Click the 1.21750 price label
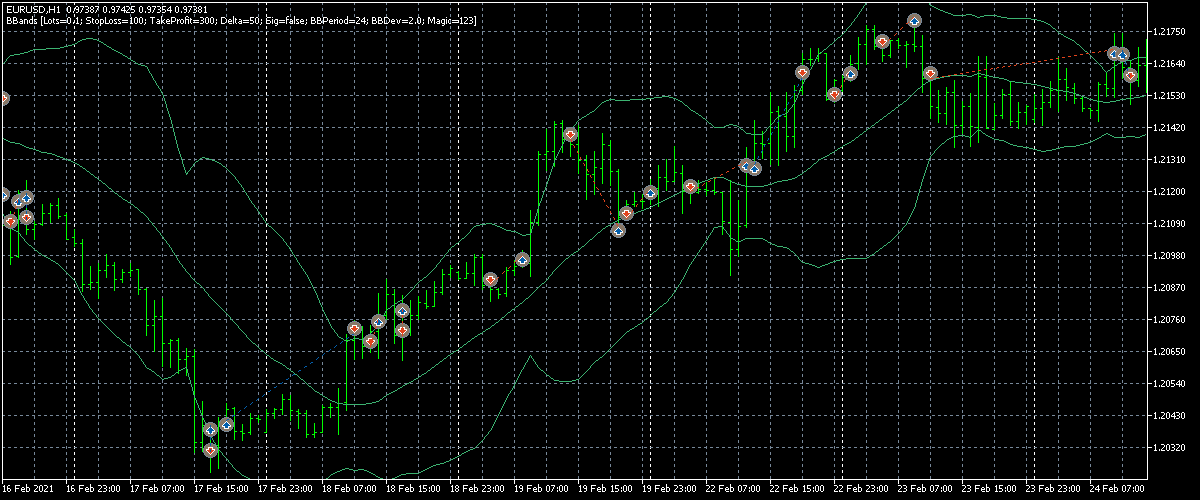Screen dimensions: 1200x500 pos(1168,32)
